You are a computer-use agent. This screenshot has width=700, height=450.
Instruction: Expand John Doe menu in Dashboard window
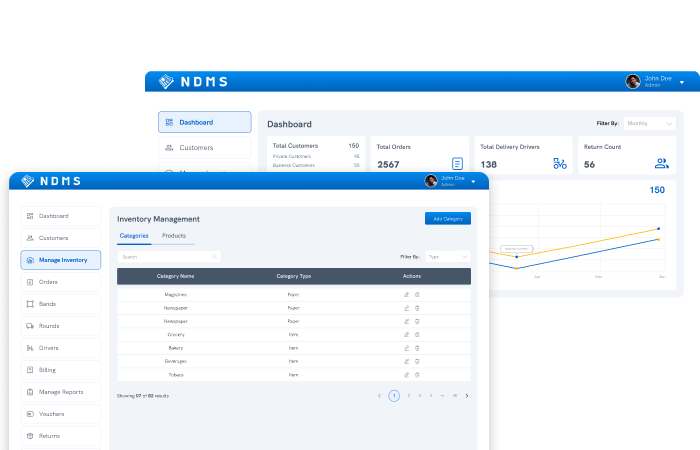tap(682, 81)
